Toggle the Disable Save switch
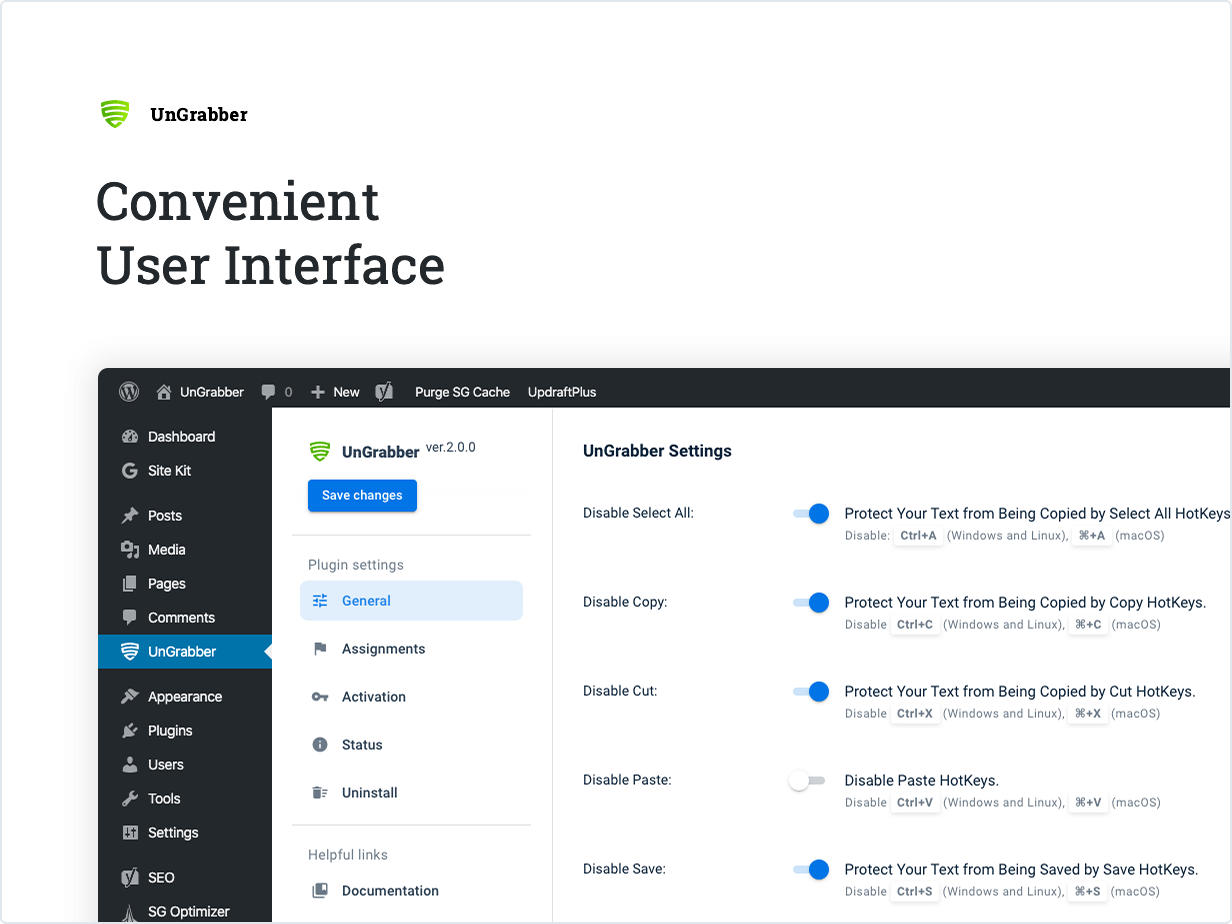Screen dimensions: 1232x924 click(811, 870)
